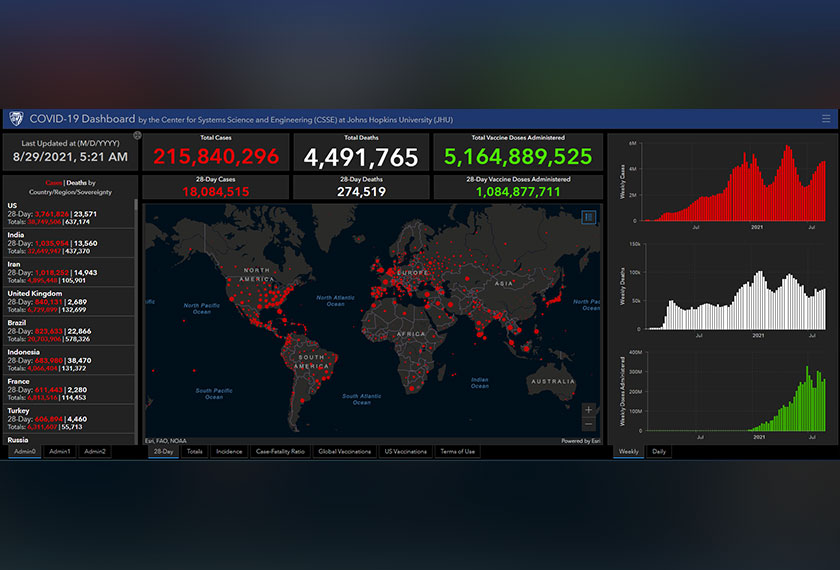Open the hamburger menu in the header
This screenshot has width=840, height=570.
click(x=826, y=119)
